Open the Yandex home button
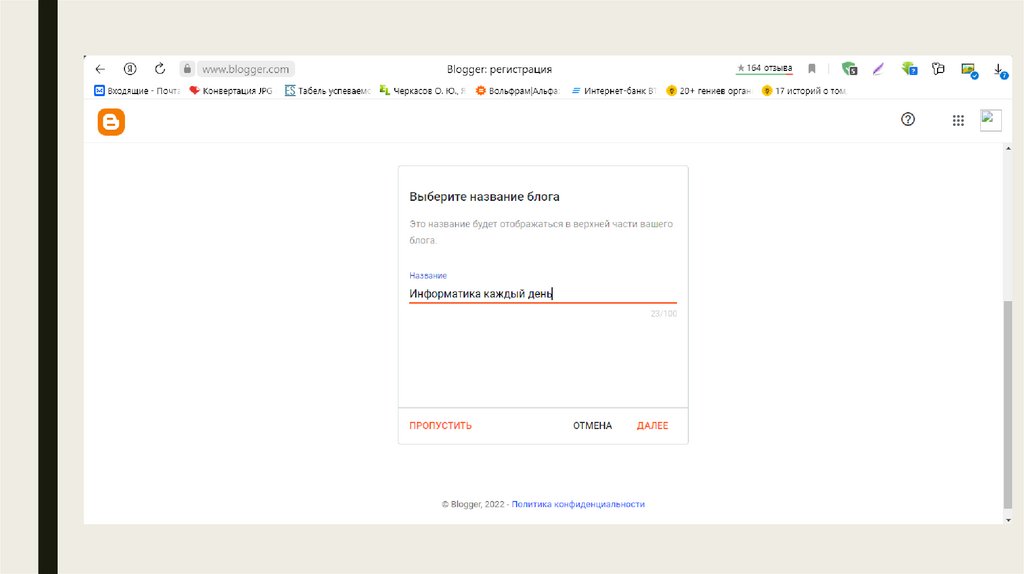 (x=130, y=69)
